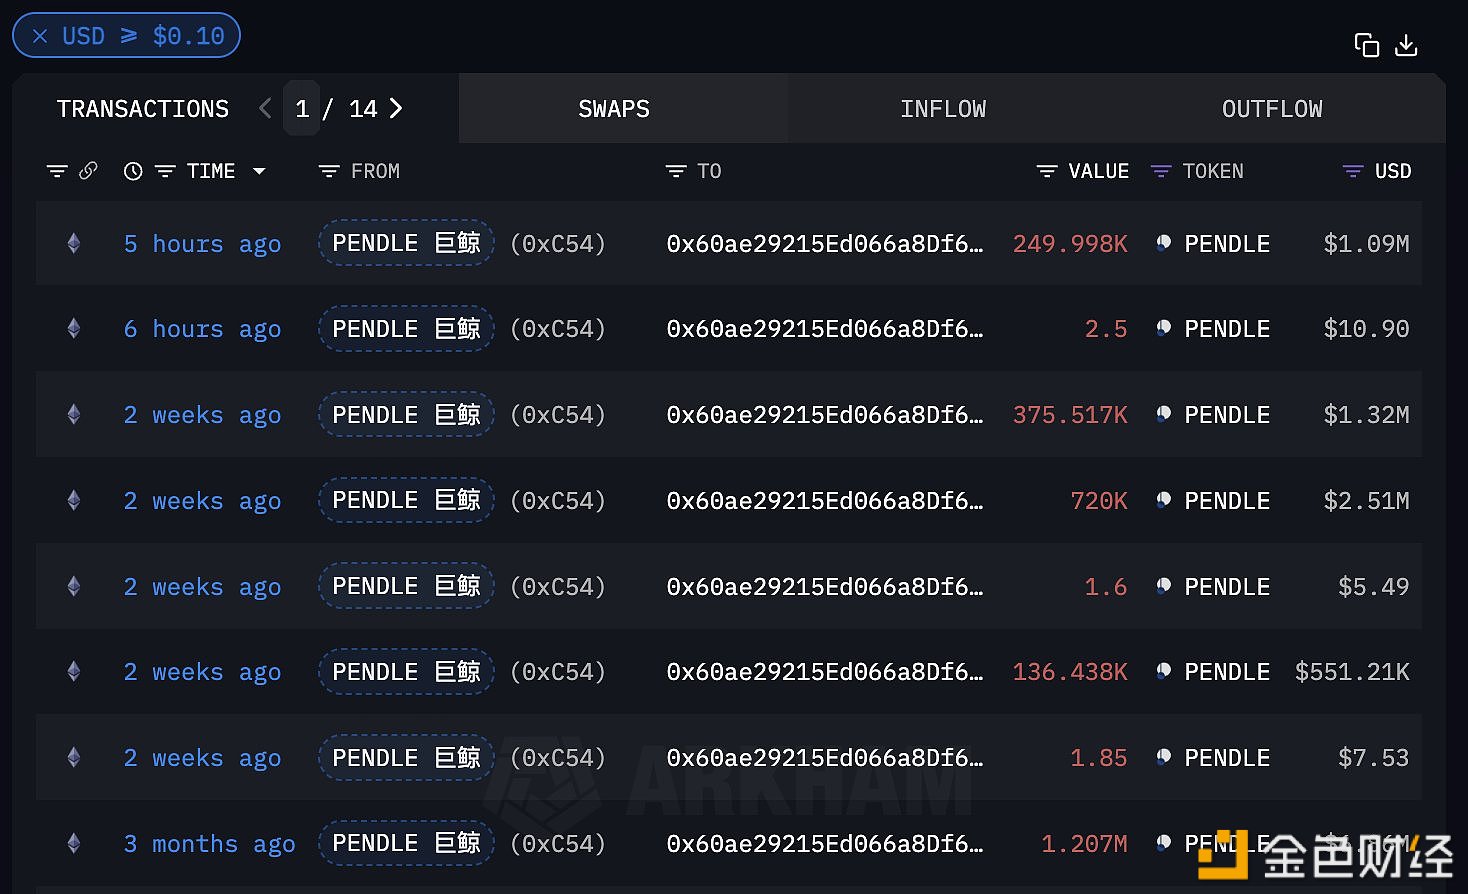Click the (0xC54) address on $5.49 row
The height and width of the screenshot is (894, 1468).
558,587
